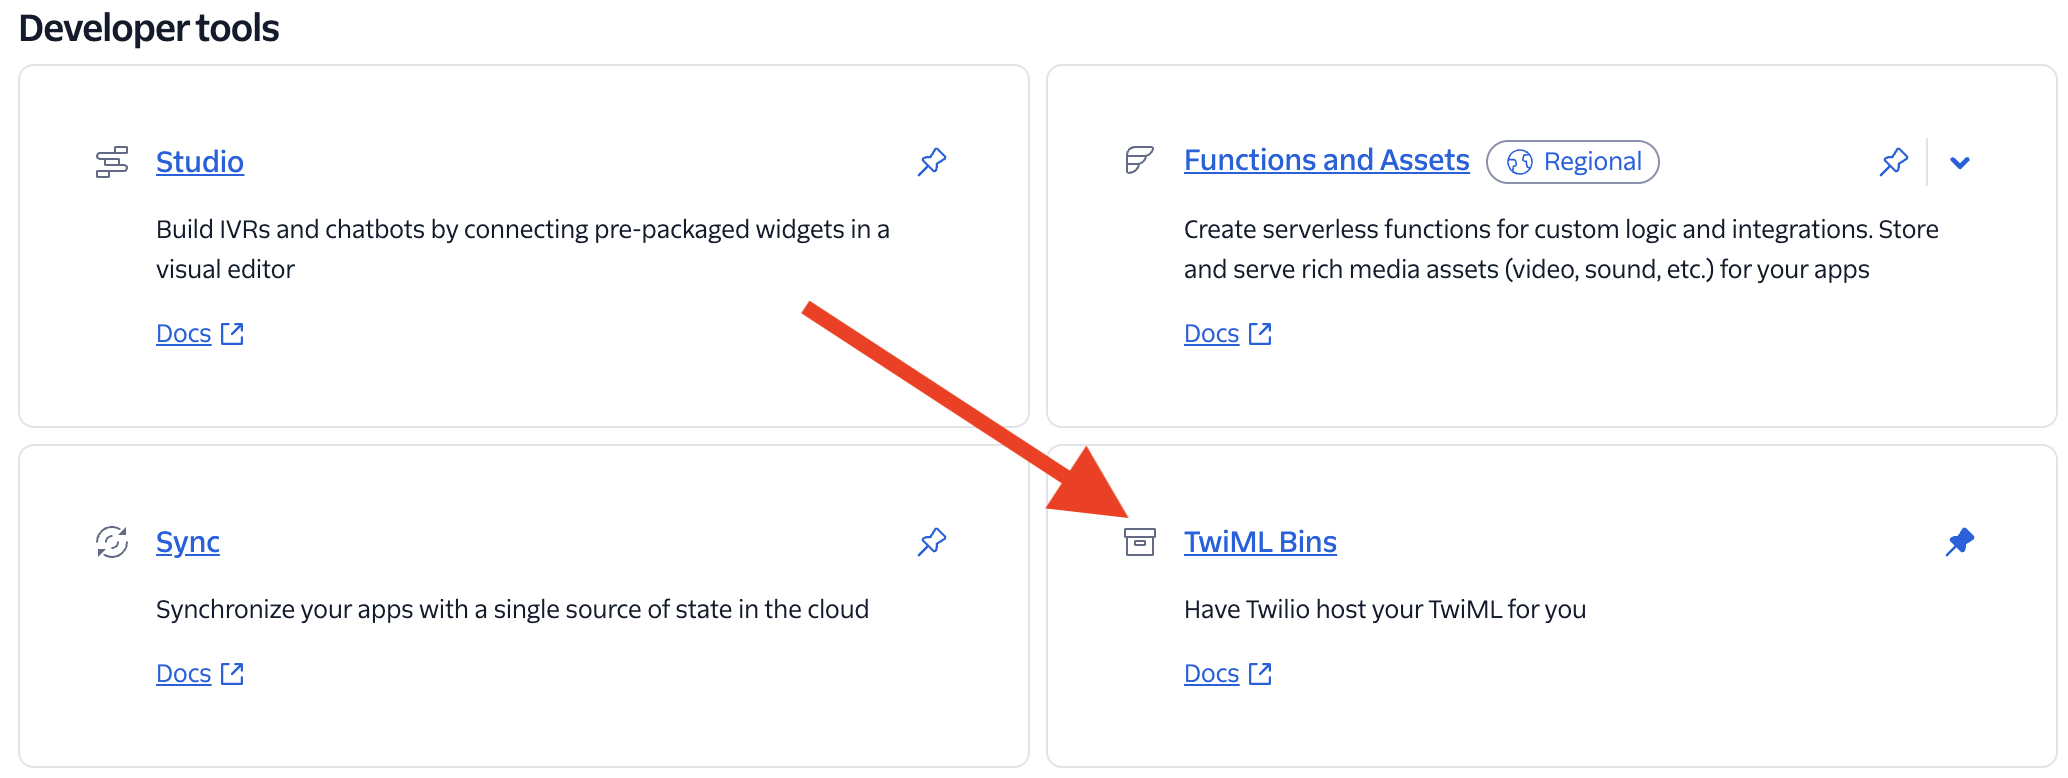Open the Studio link
Viewport: 2068px width, 778px height.
tap(200, 162)
